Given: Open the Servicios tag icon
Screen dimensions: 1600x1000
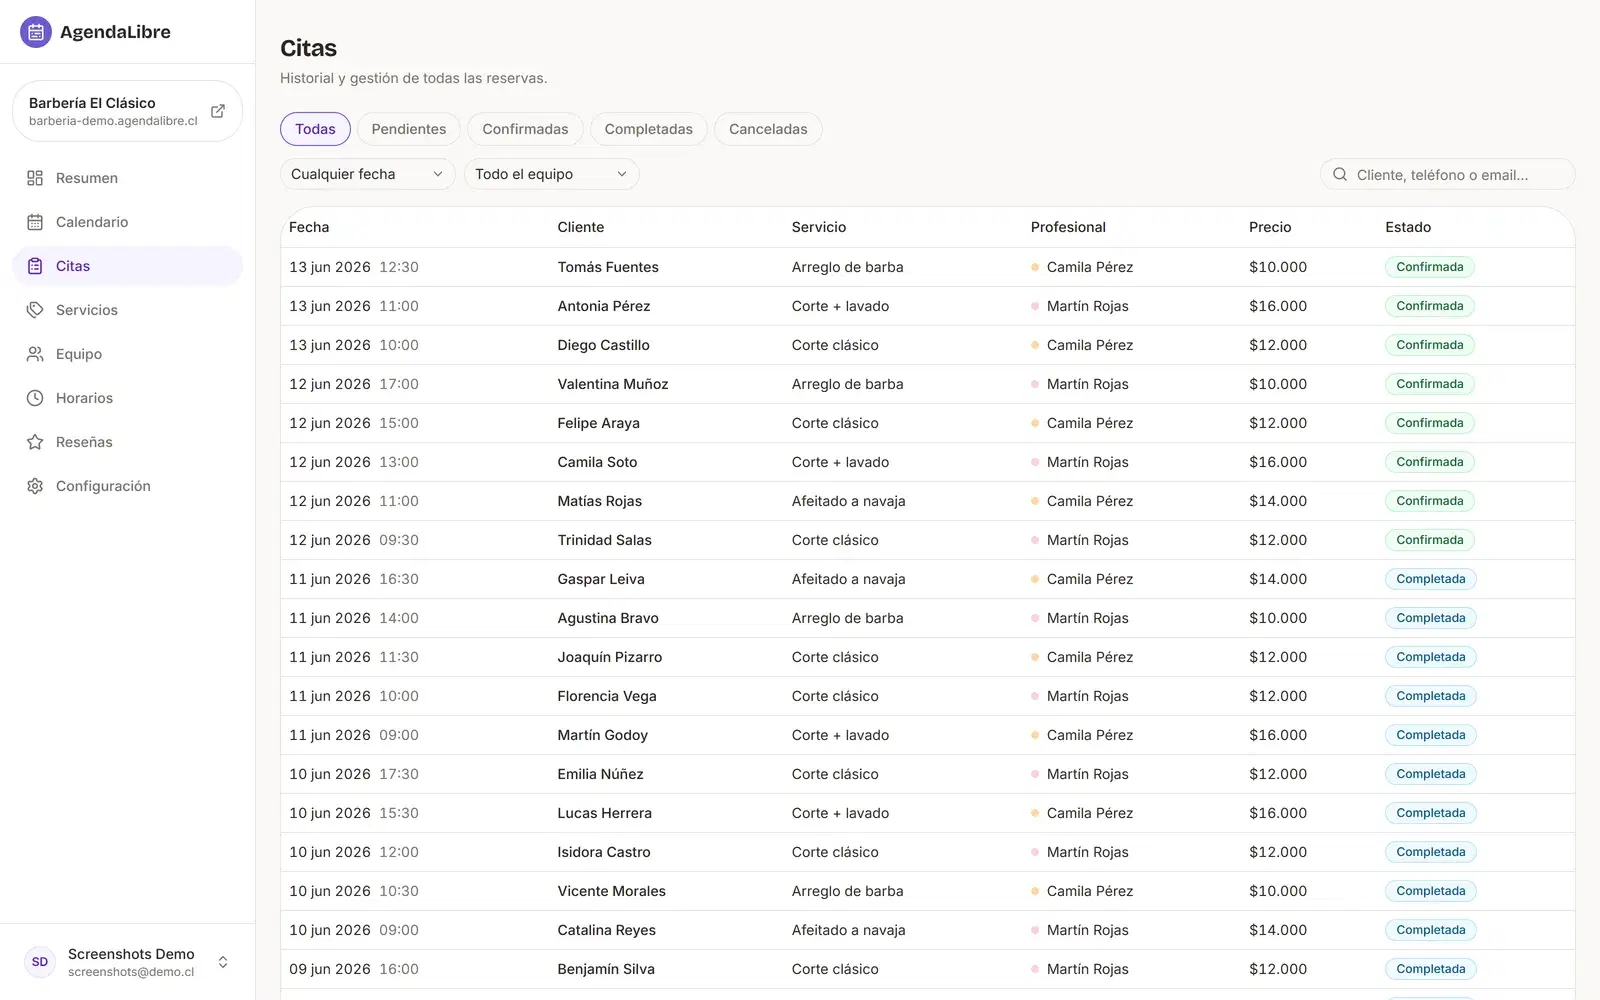Looking at the screenshot, I should tap(35, 310).
